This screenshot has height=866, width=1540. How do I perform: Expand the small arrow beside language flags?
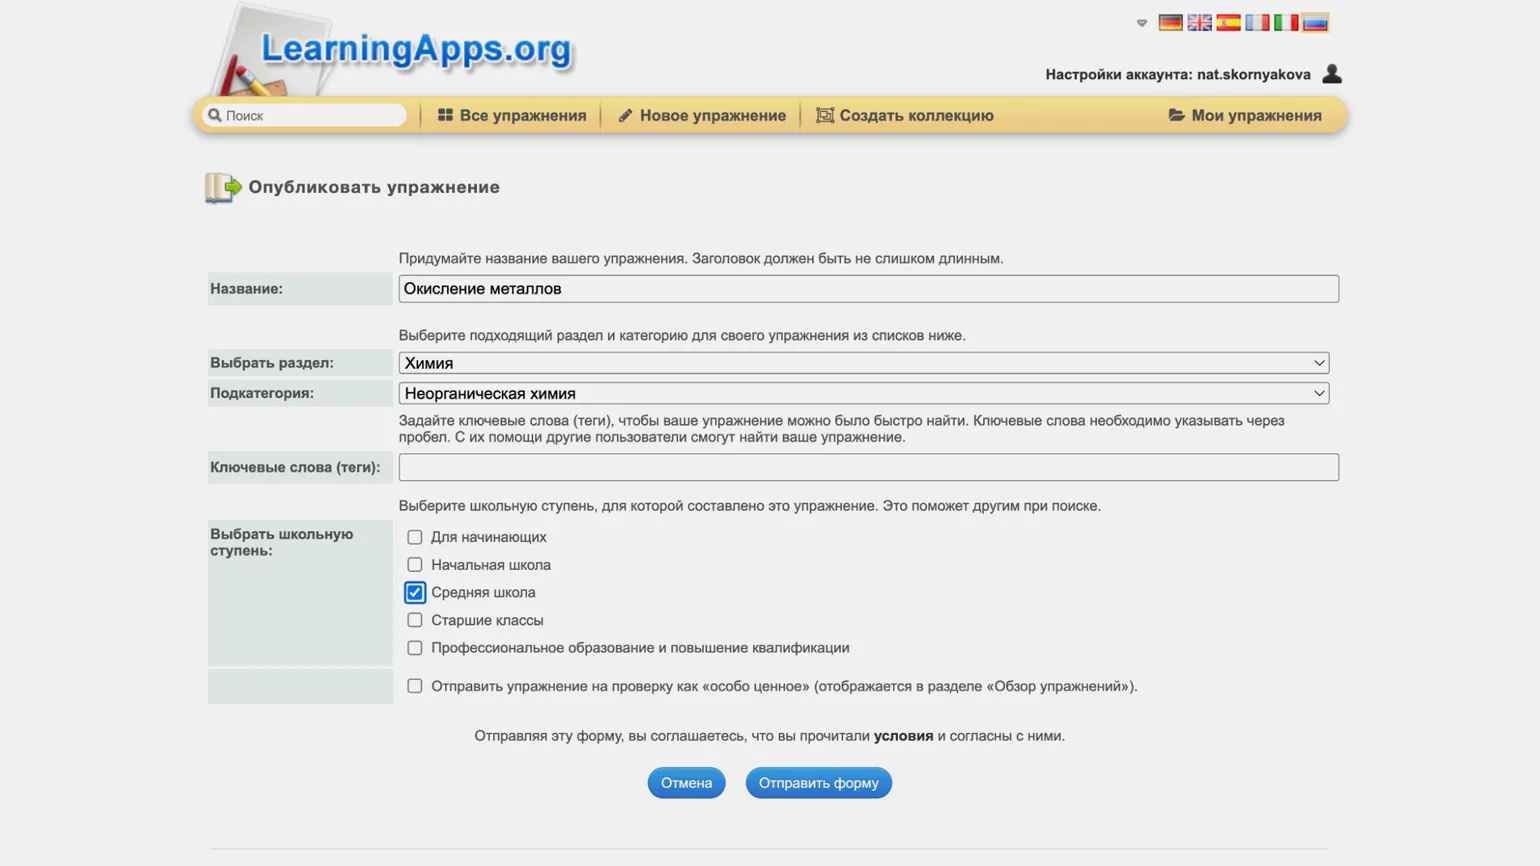(1142, 23)
